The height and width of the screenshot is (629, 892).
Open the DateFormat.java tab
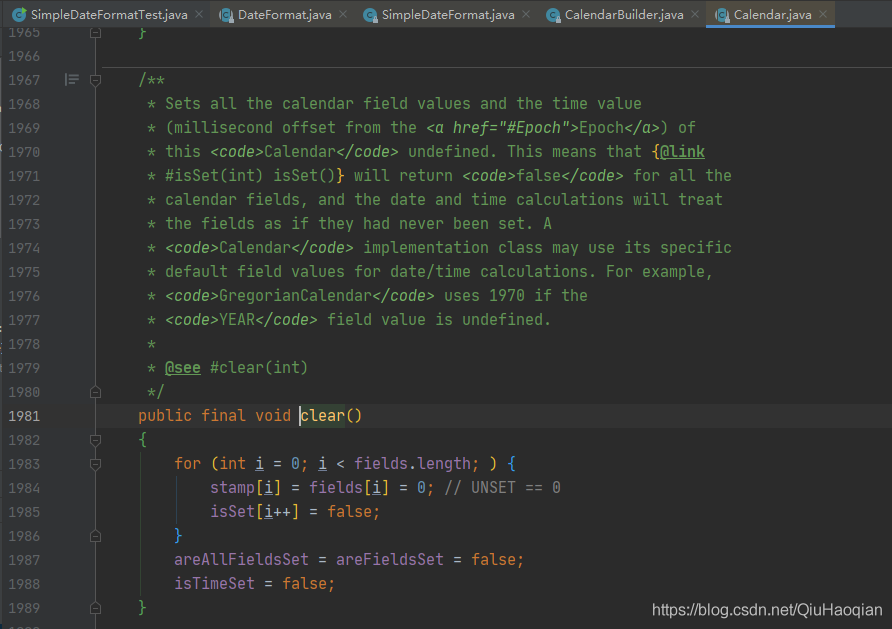[284, 15]
